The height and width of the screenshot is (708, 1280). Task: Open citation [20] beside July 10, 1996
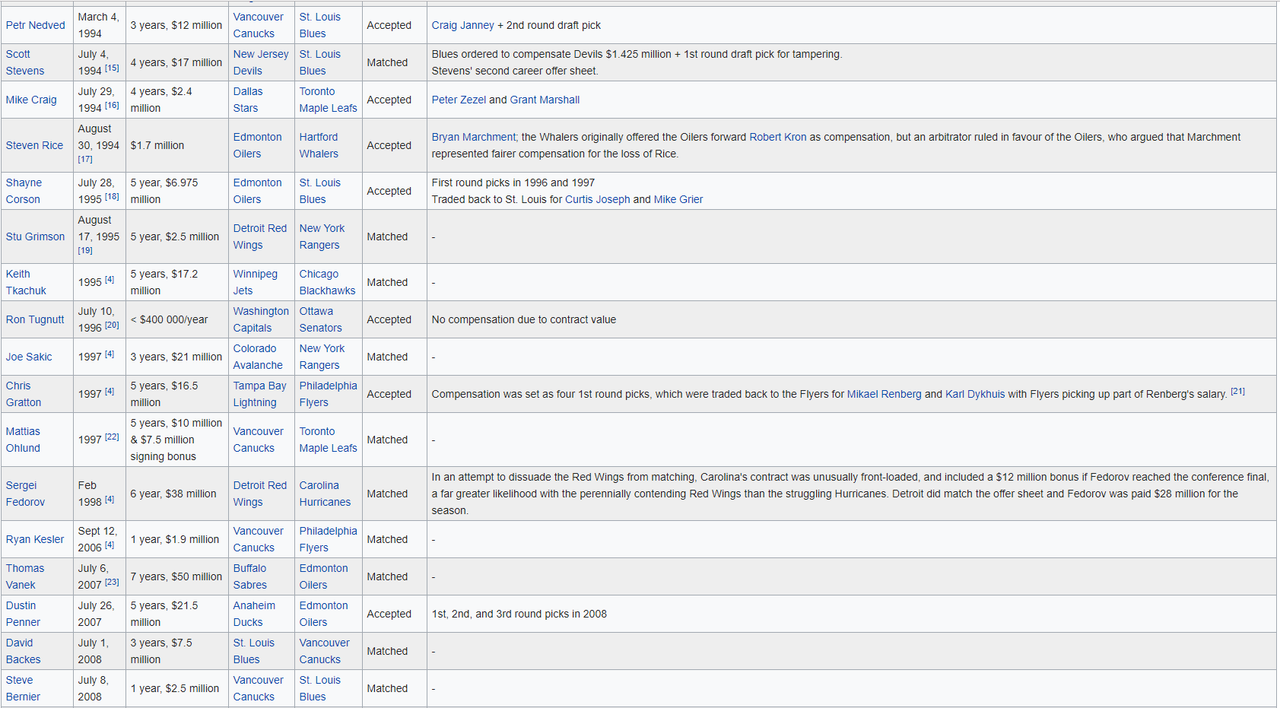click(112, 325)
